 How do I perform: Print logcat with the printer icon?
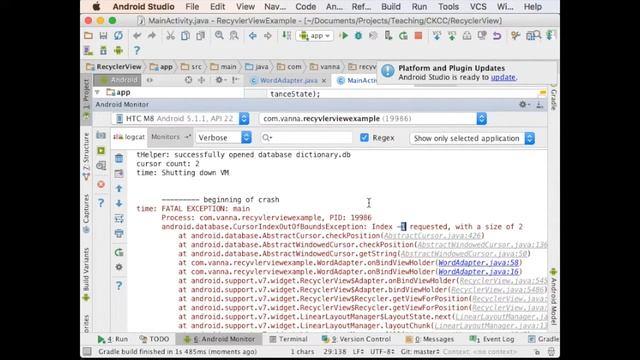tap(119, 233)
